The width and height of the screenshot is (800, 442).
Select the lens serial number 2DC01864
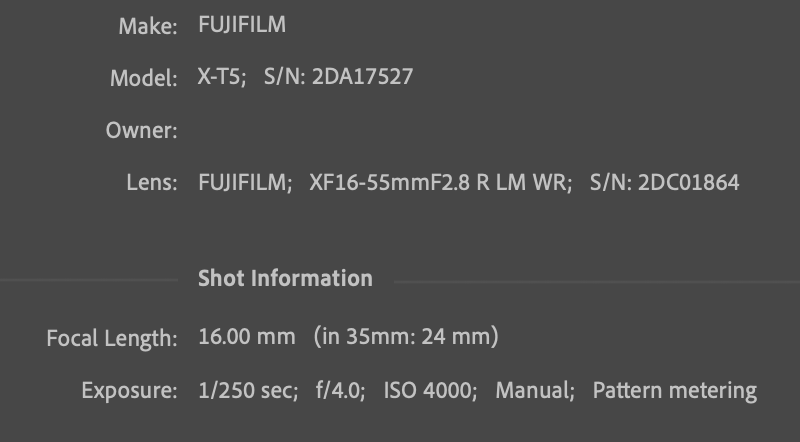689,183
